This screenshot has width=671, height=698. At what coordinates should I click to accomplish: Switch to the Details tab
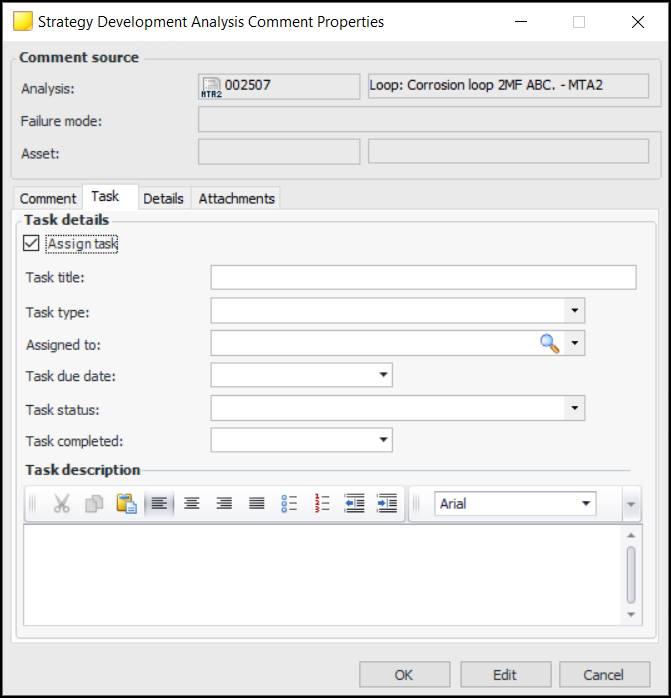(x=163, y=199)
